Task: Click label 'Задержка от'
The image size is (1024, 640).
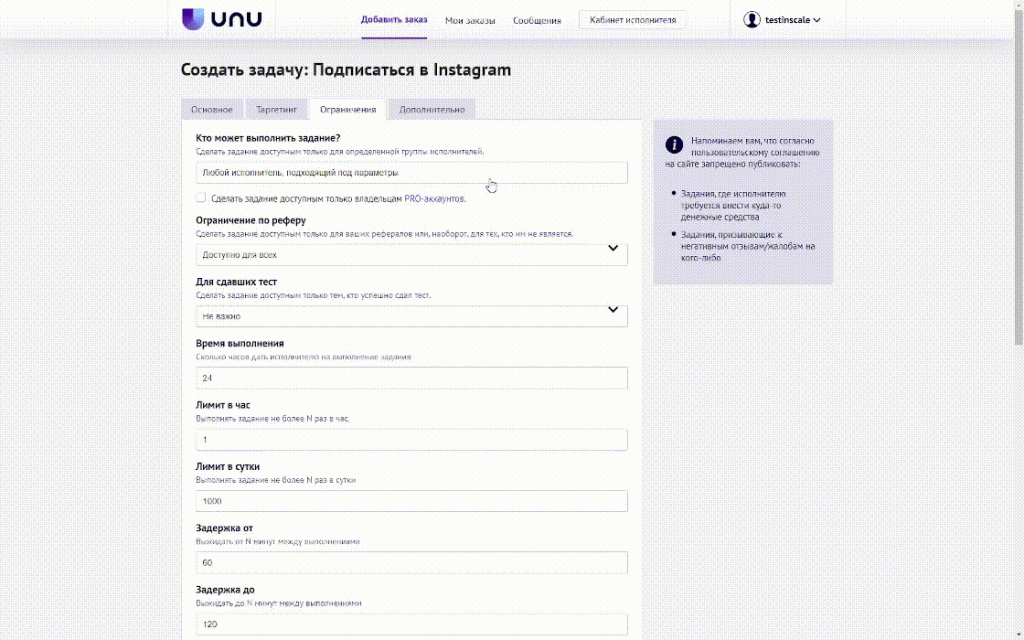Action: 224,528
